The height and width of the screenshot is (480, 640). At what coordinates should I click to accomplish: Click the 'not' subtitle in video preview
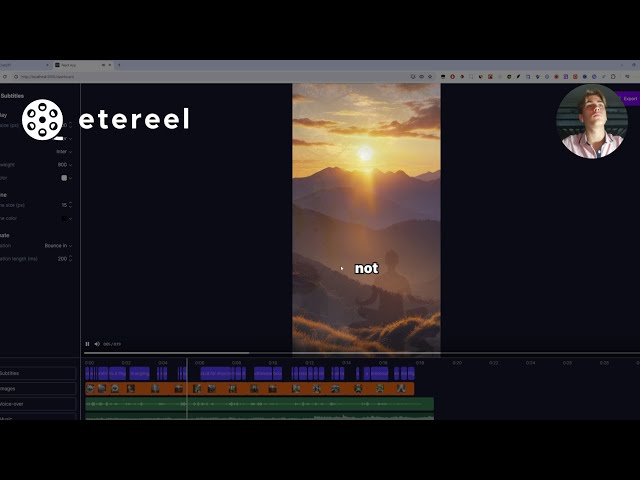[x=367, y=268]
